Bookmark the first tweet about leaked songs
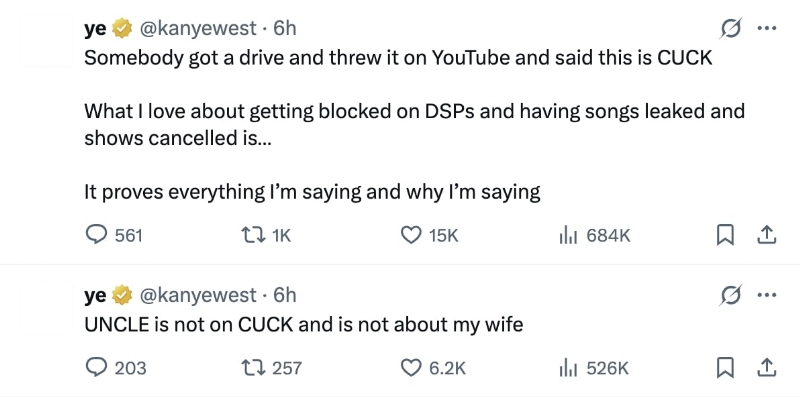 click(724, 235)
